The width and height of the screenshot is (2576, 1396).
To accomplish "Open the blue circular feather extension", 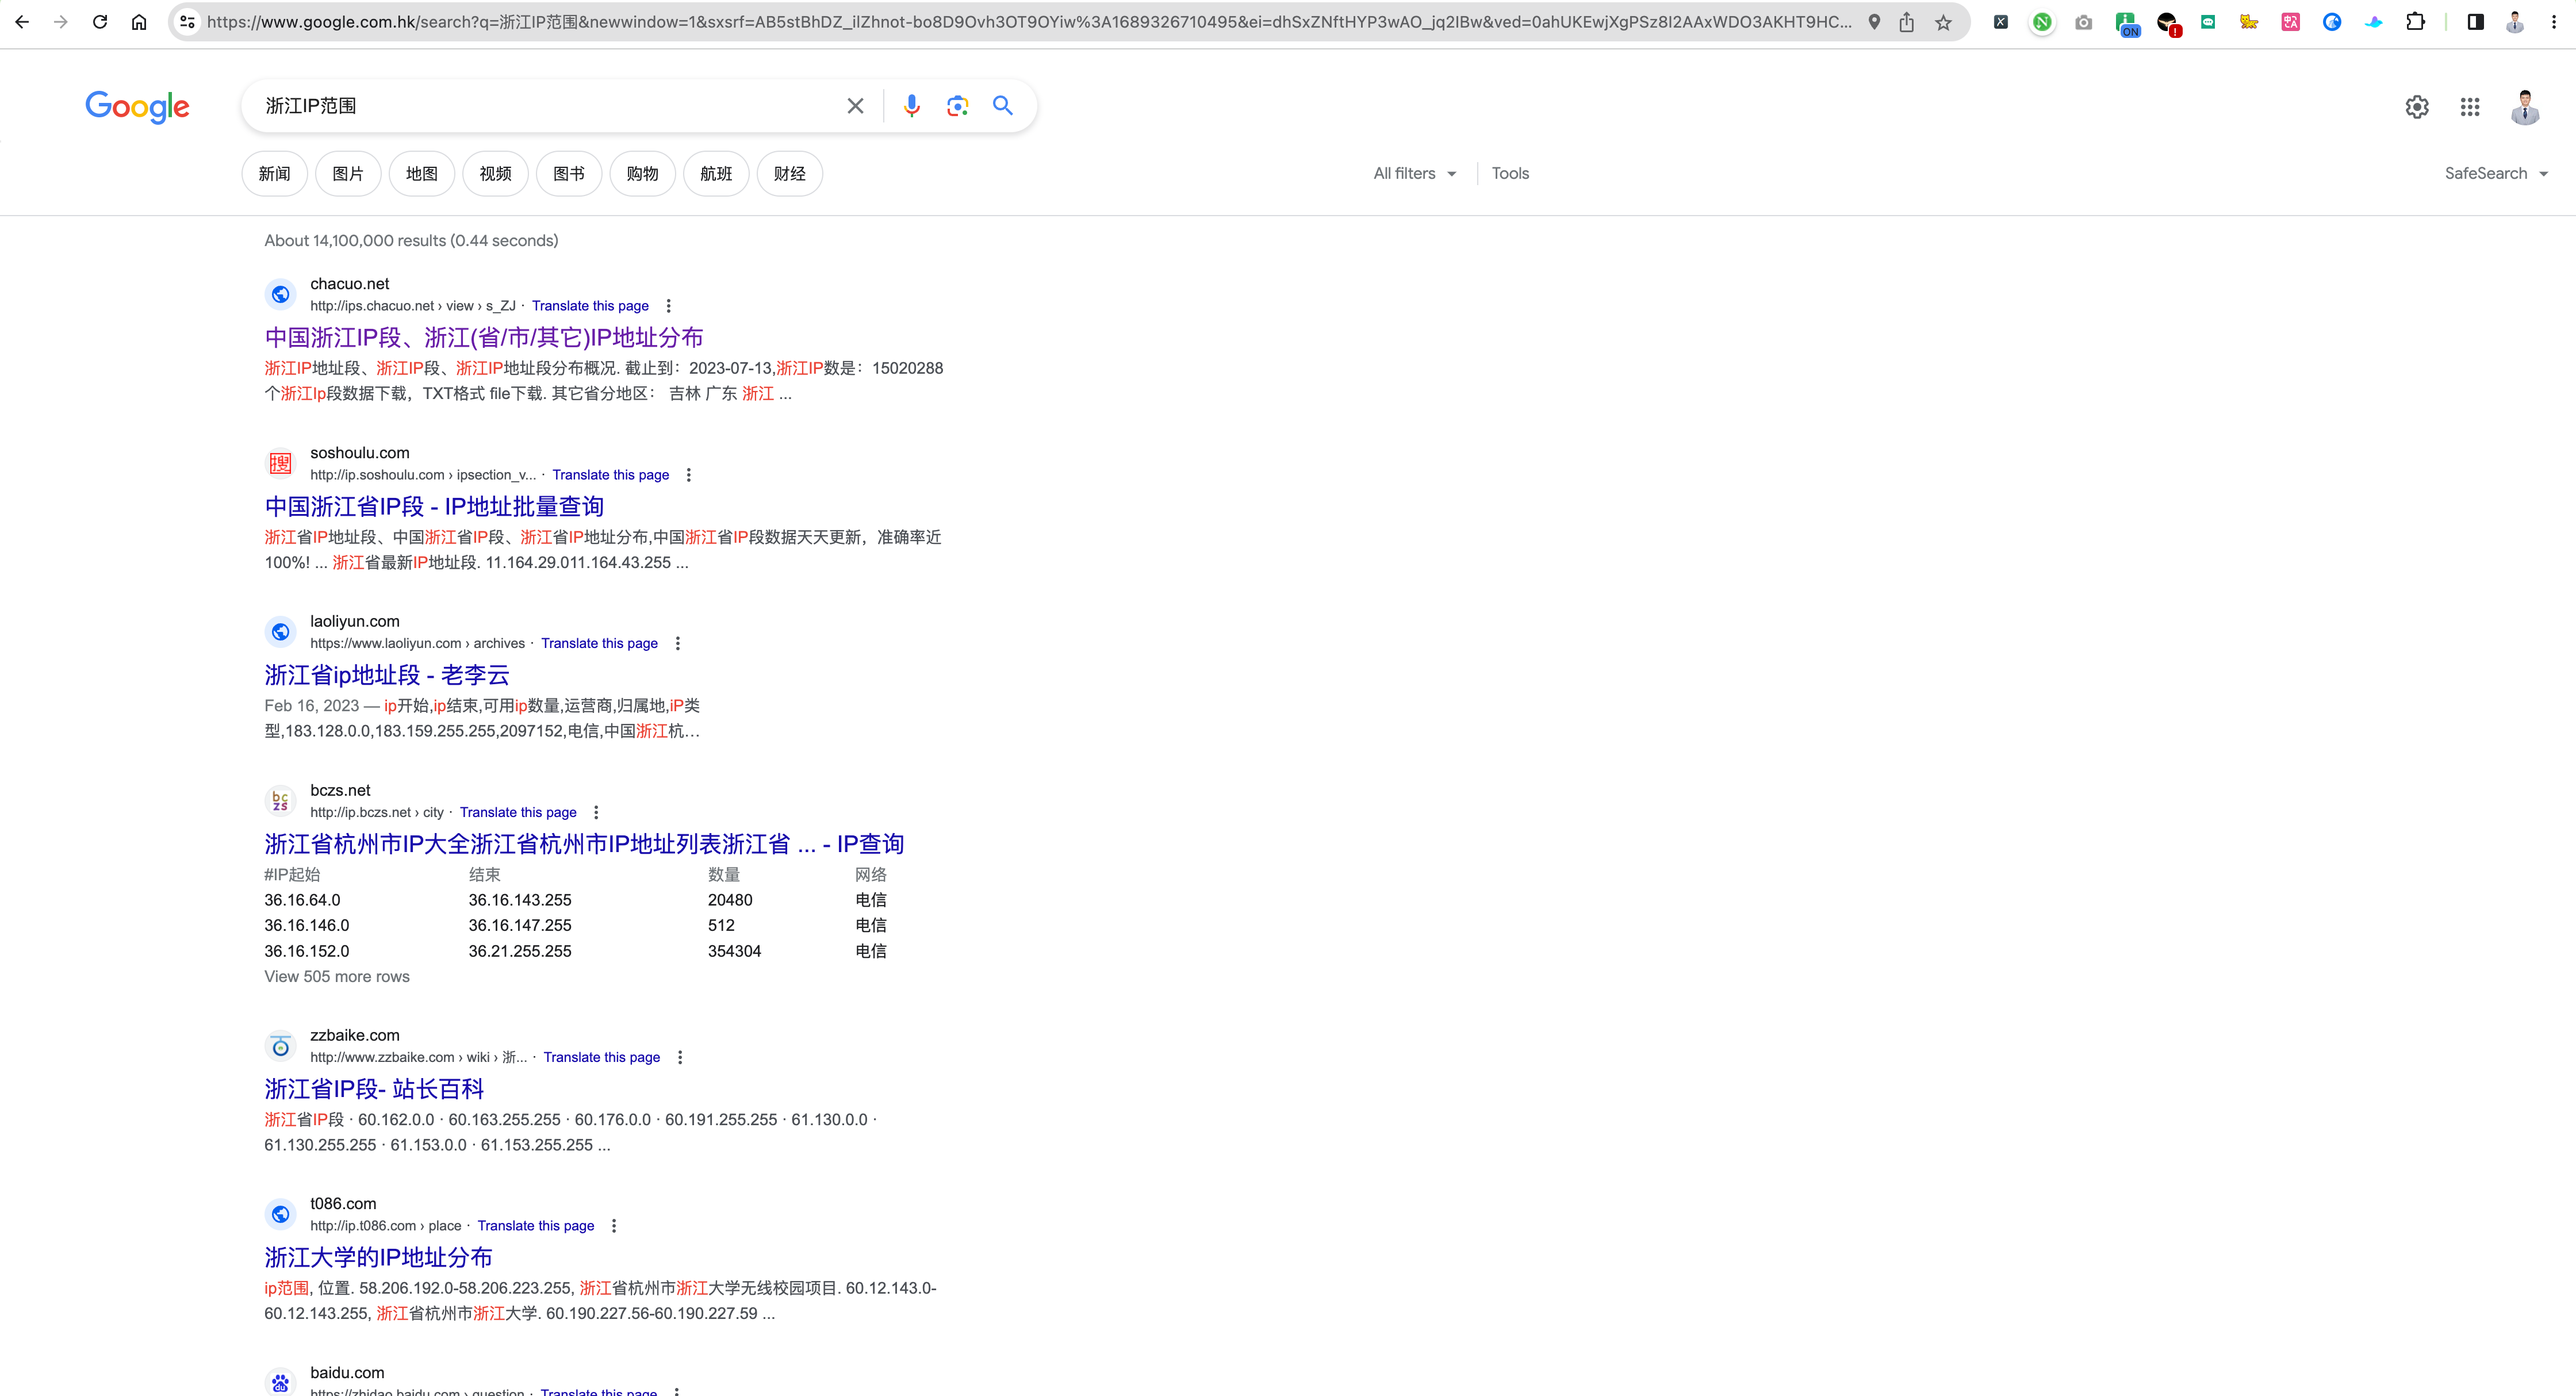I will (x=2332, y=22).
